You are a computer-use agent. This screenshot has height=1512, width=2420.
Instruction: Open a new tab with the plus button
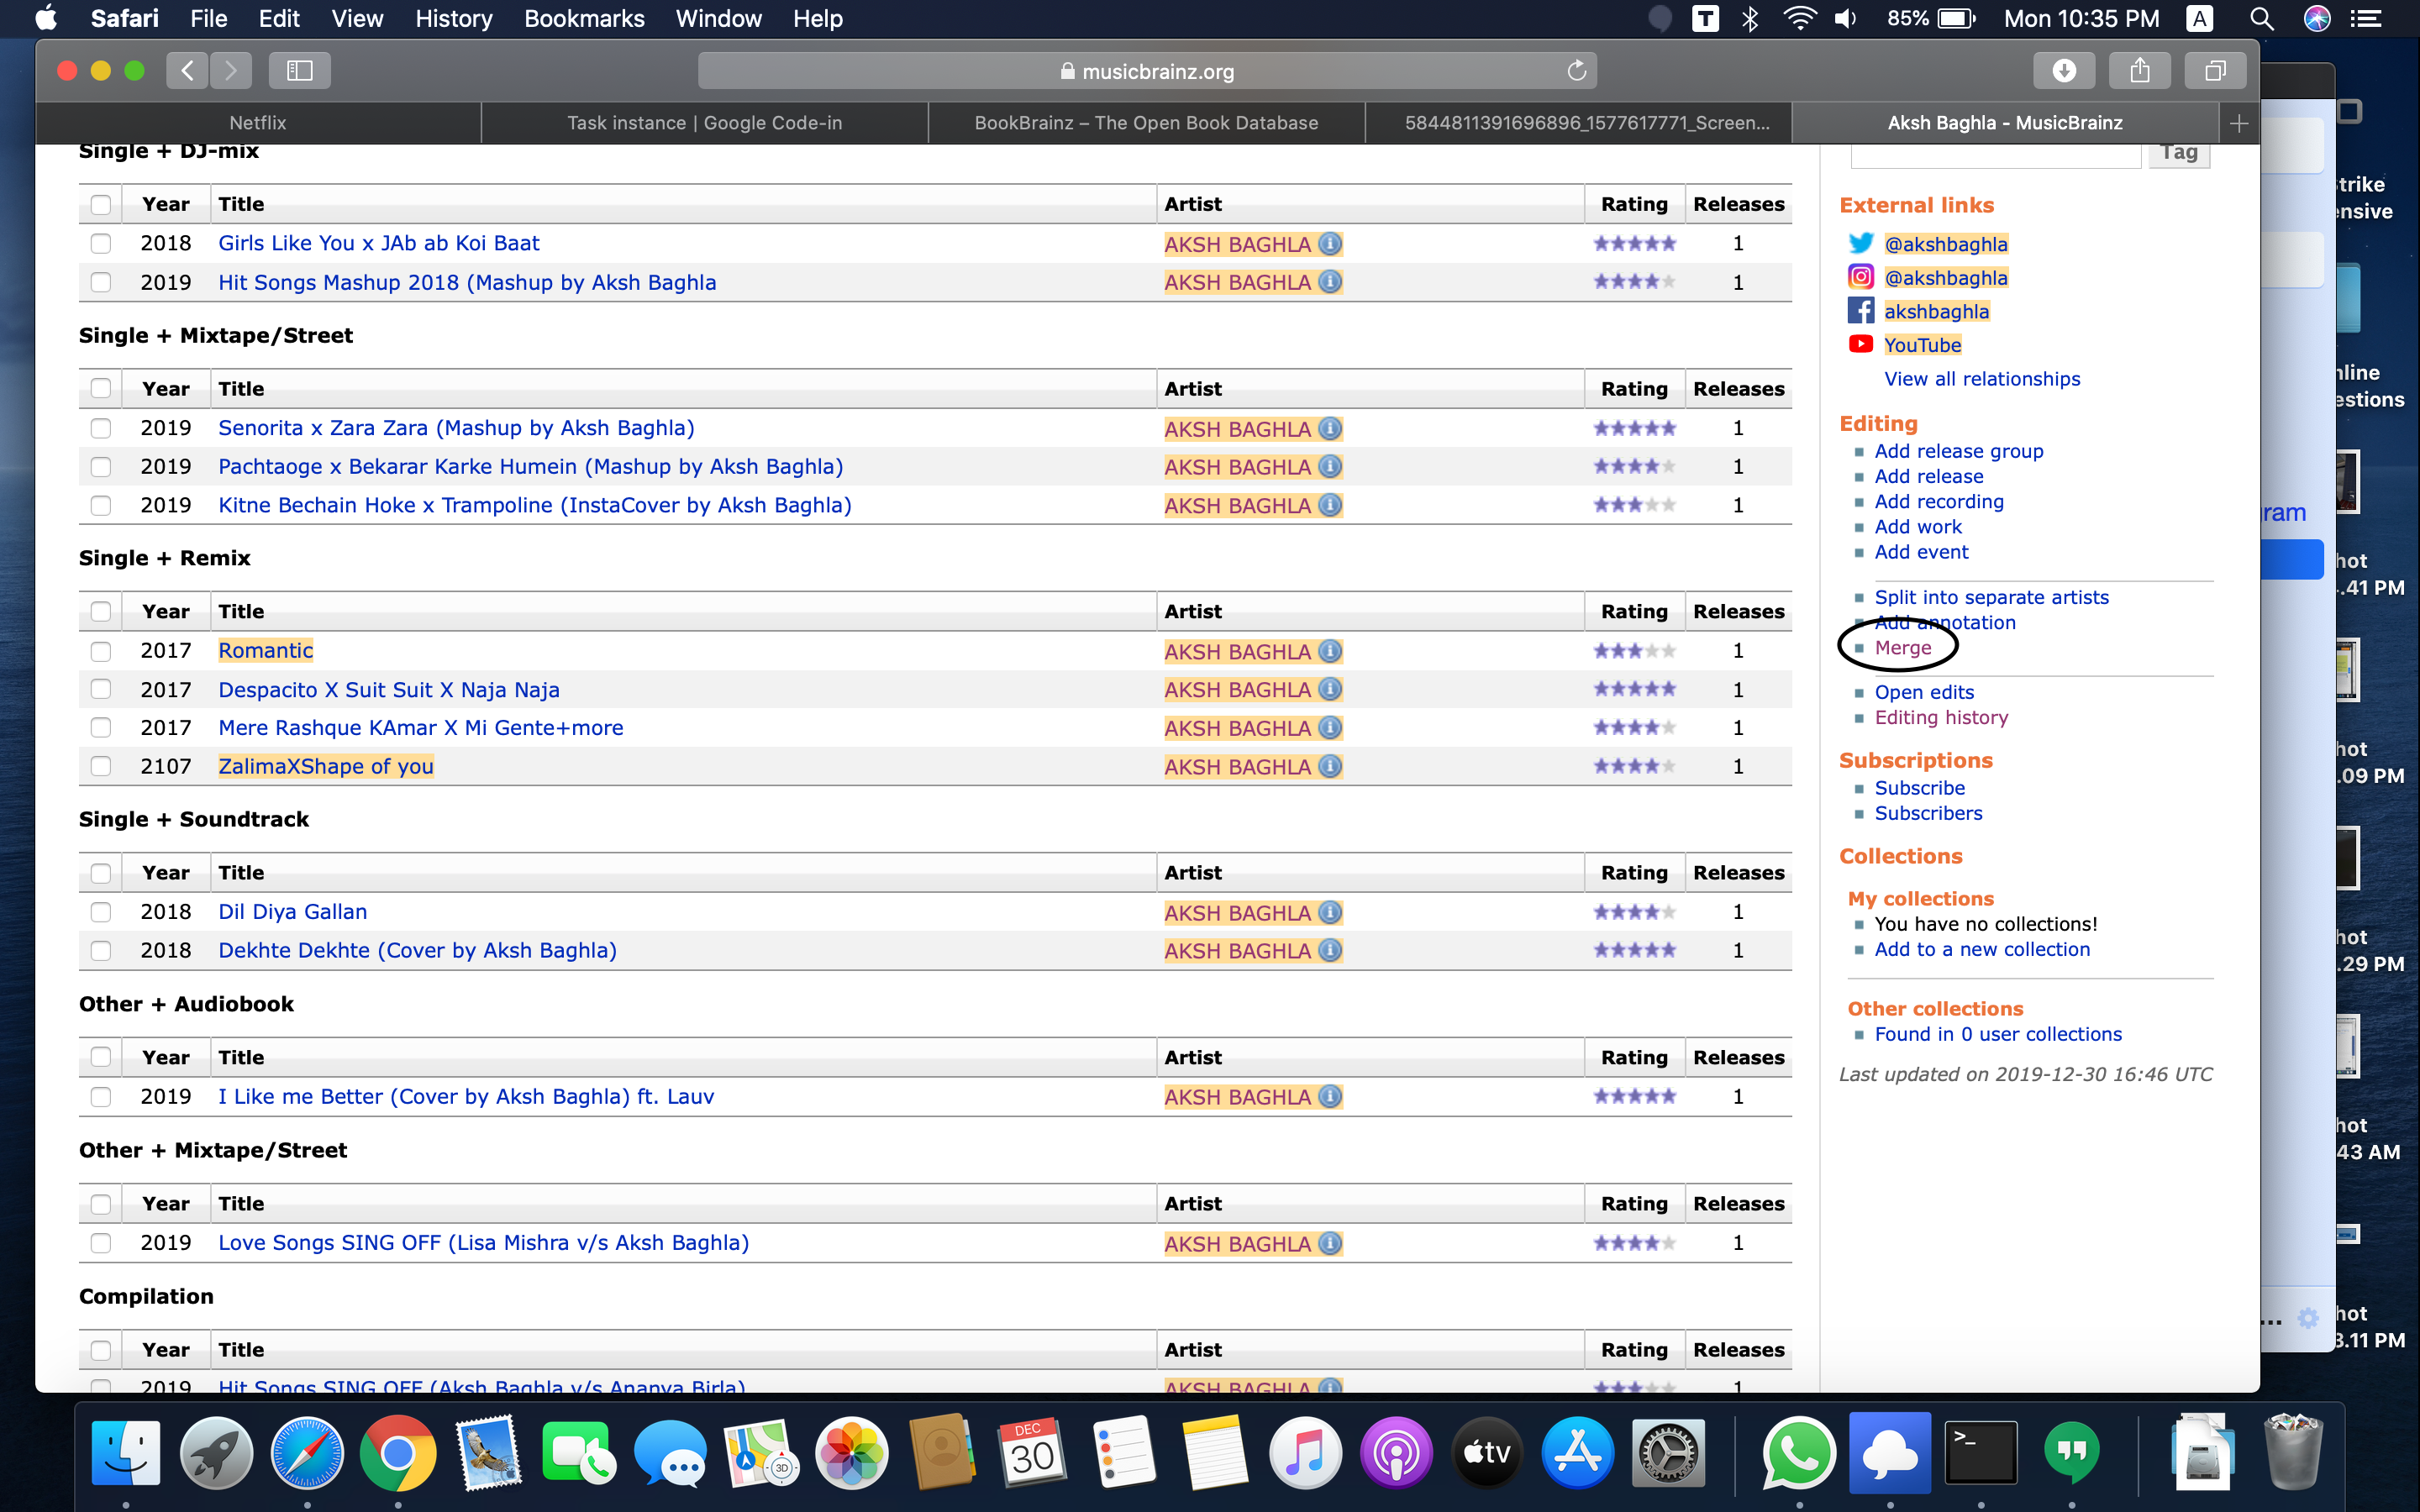[2239, 123]
